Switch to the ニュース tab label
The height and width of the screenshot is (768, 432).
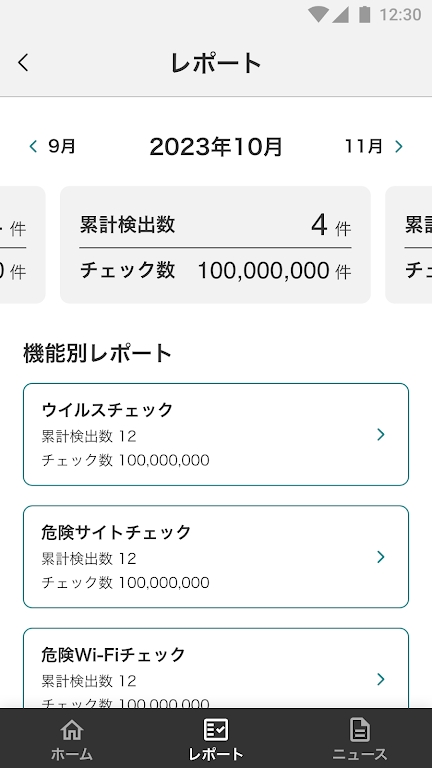coord(360,754)
